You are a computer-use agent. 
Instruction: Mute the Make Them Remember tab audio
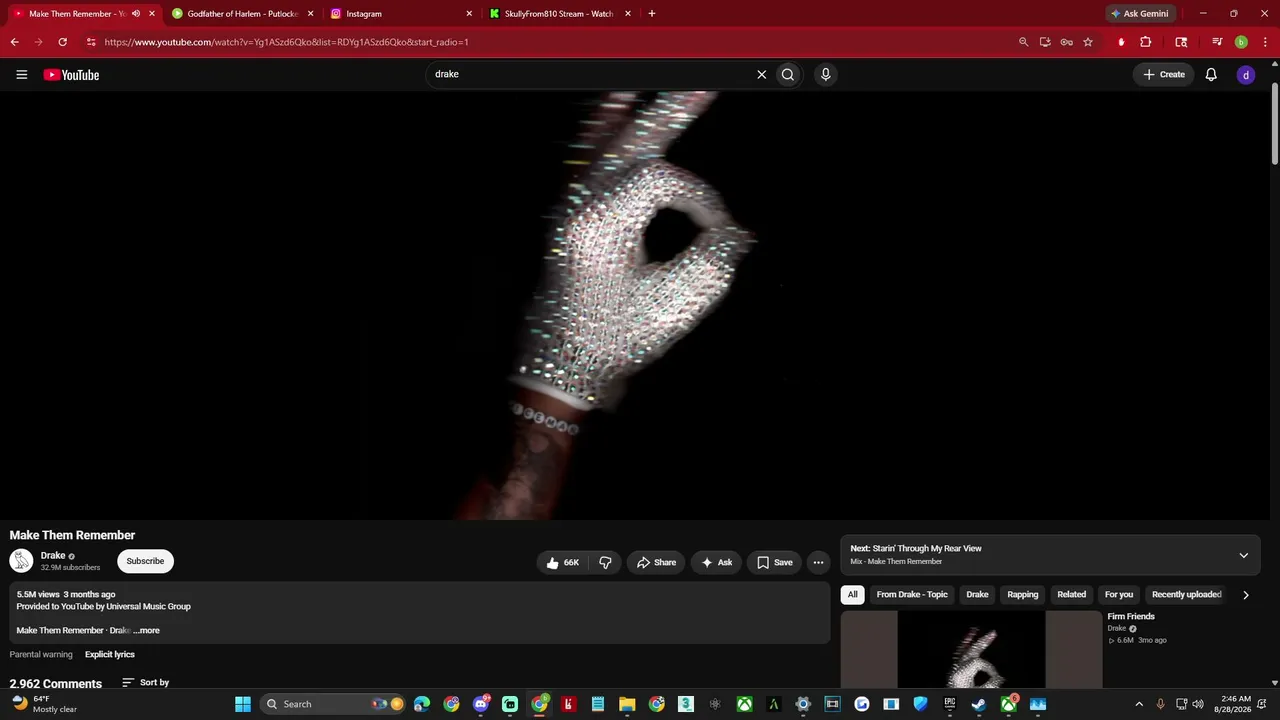(x=136, y=14)
